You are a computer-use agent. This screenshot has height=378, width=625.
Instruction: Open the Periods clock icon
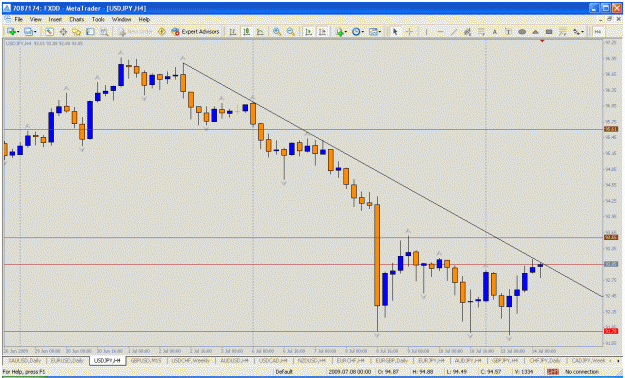point(356,32)
